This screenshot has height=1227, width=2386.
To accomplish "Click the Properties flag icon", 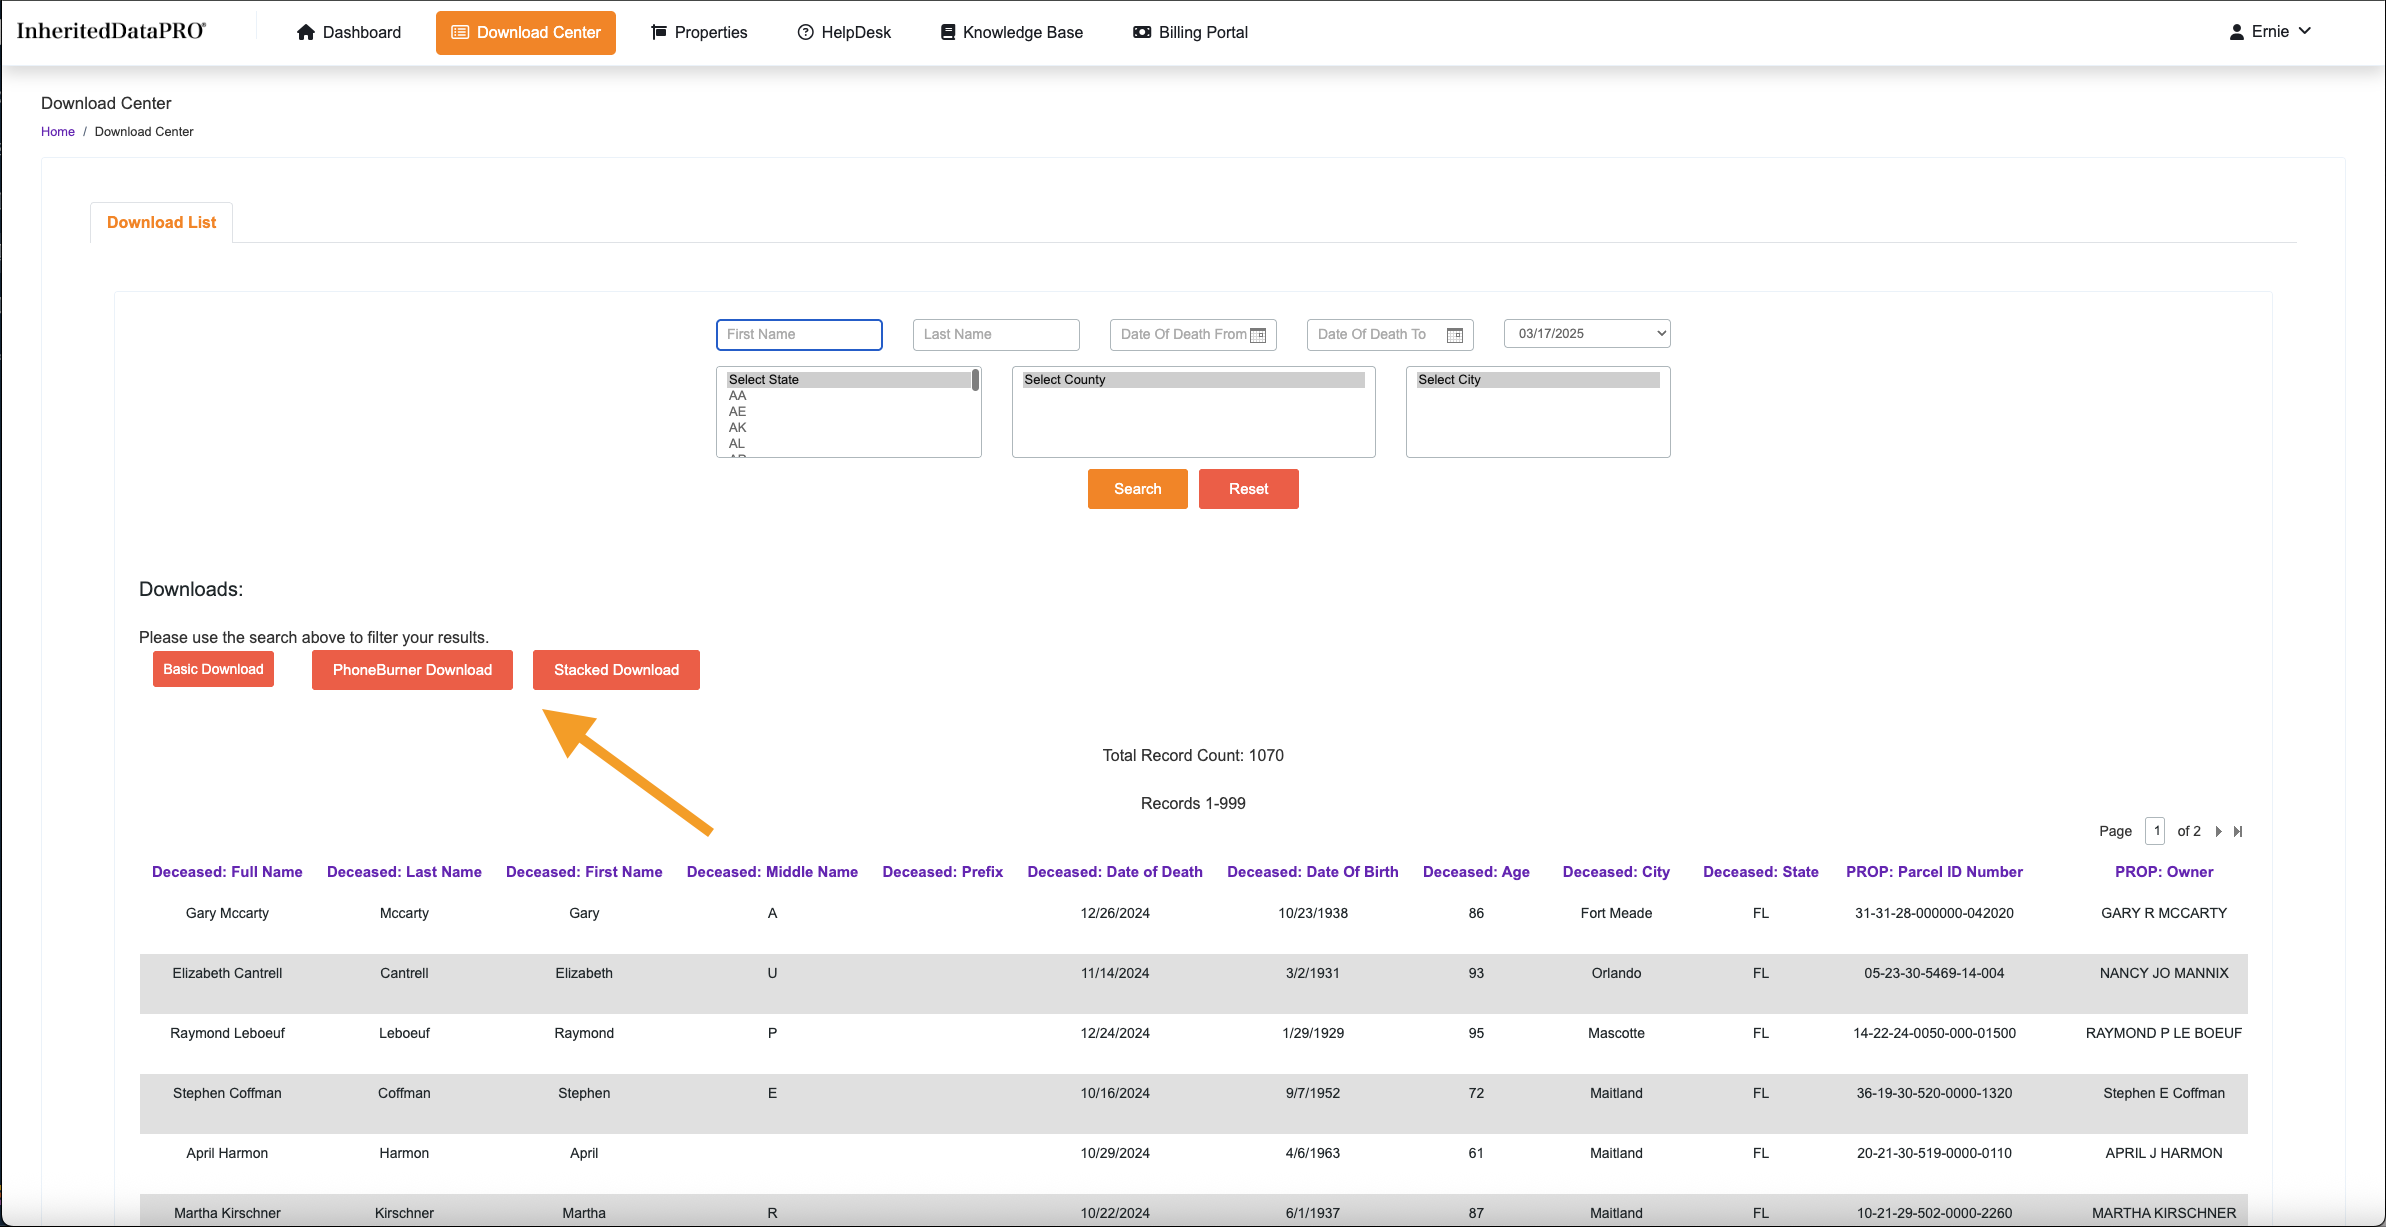I will pos(659,32).
